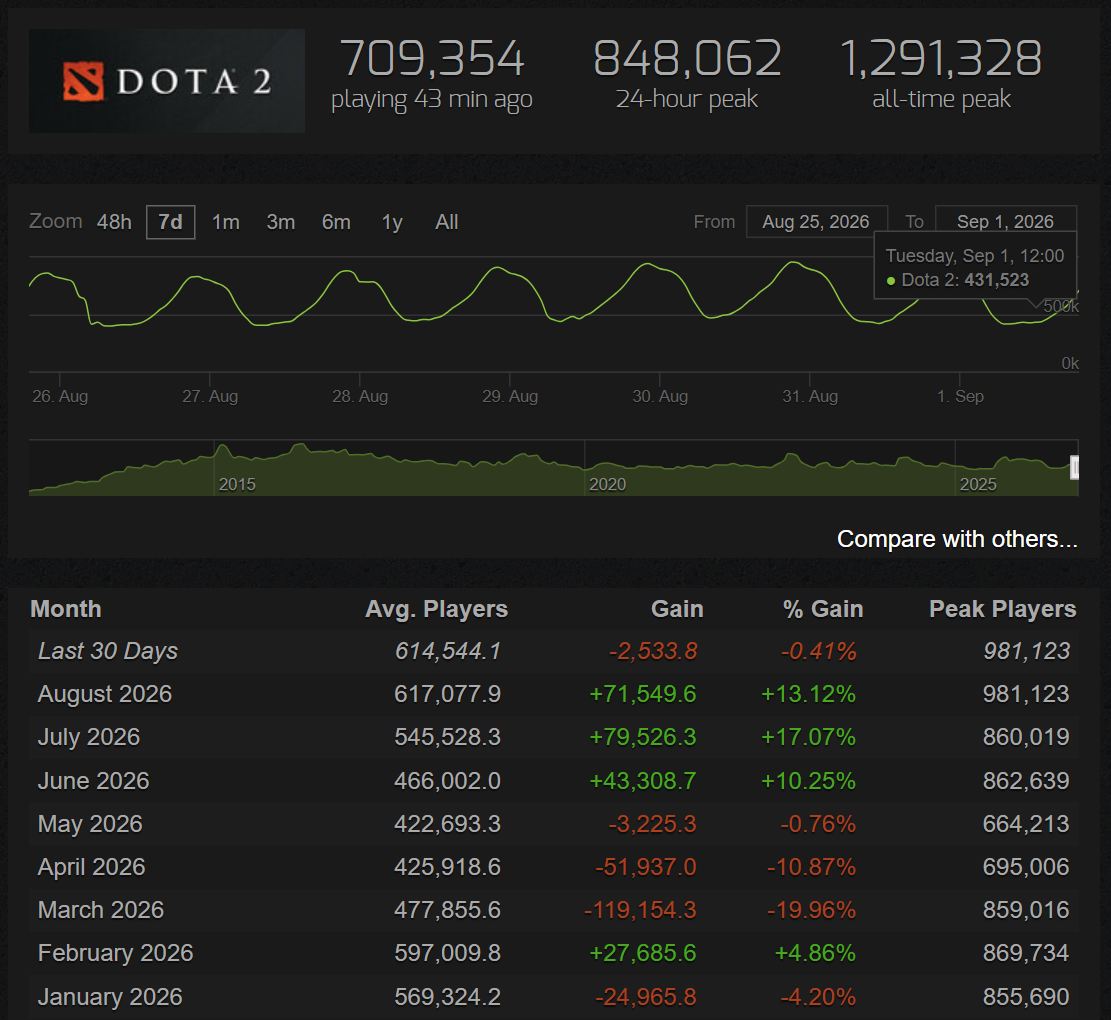Image resolution: width=1111 pixels, height=1020 pixels.
Task: Edit the From date field
Action: point(816,222)
